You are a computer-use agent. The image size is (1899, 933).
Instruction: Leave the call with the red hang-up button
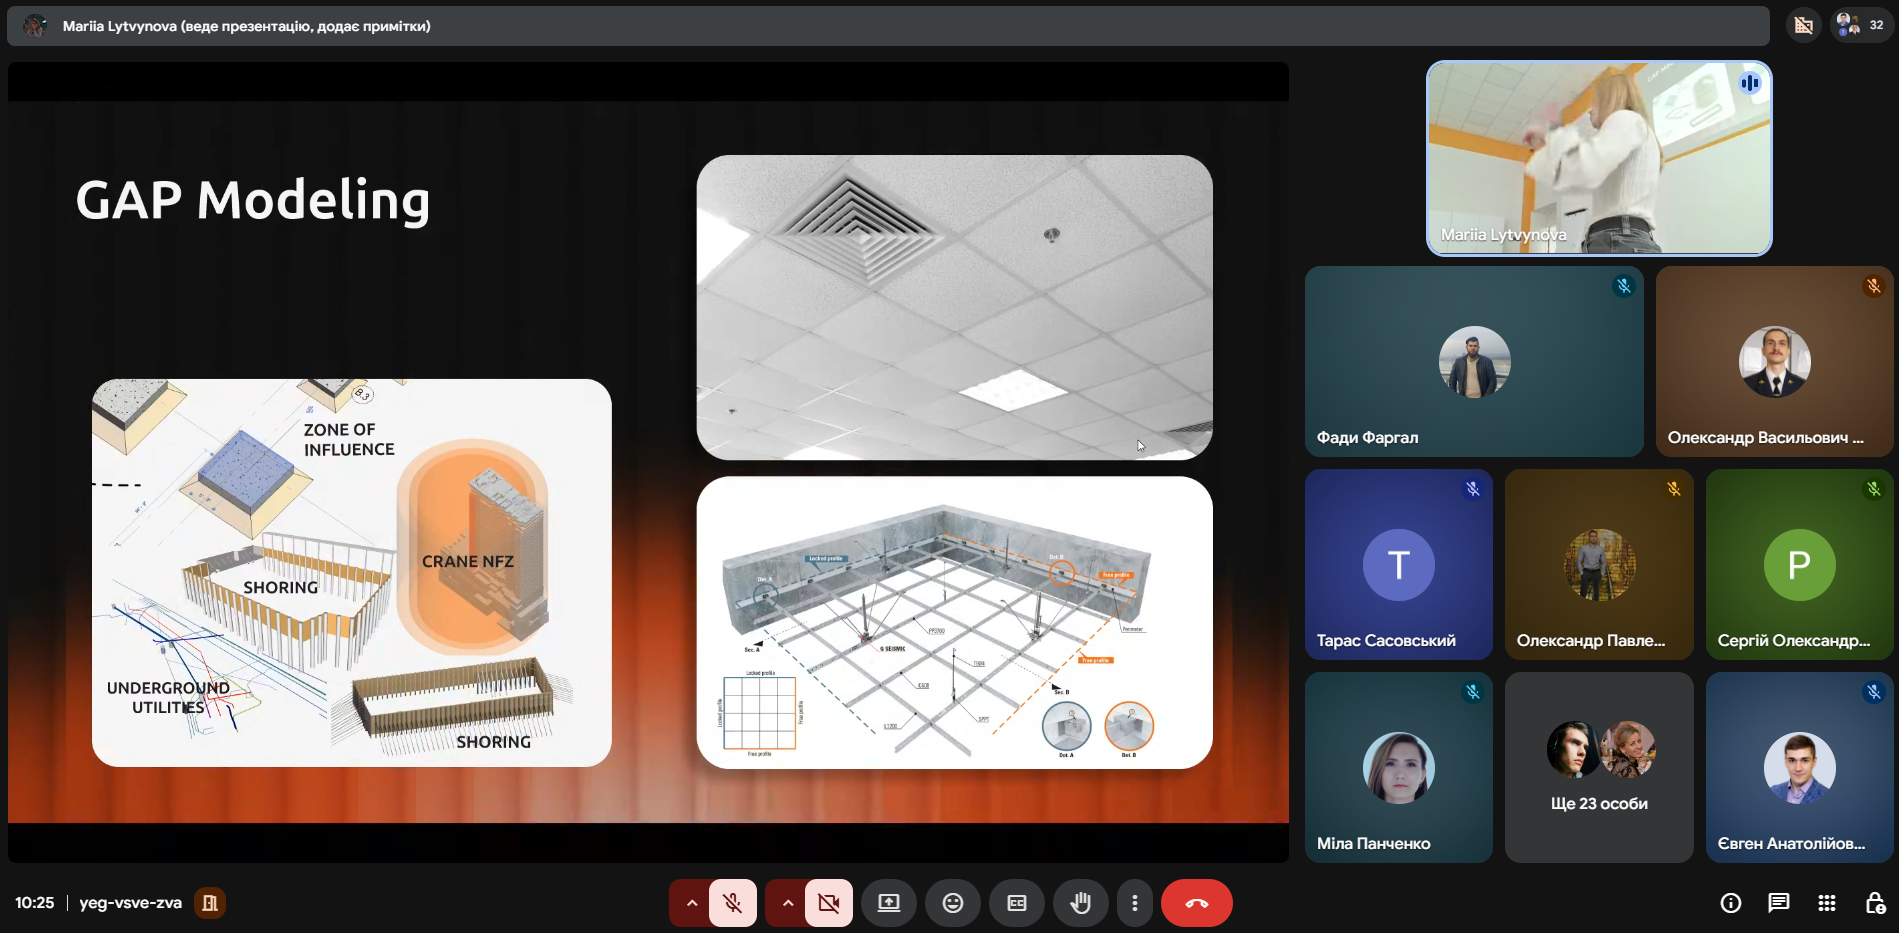1197,903
